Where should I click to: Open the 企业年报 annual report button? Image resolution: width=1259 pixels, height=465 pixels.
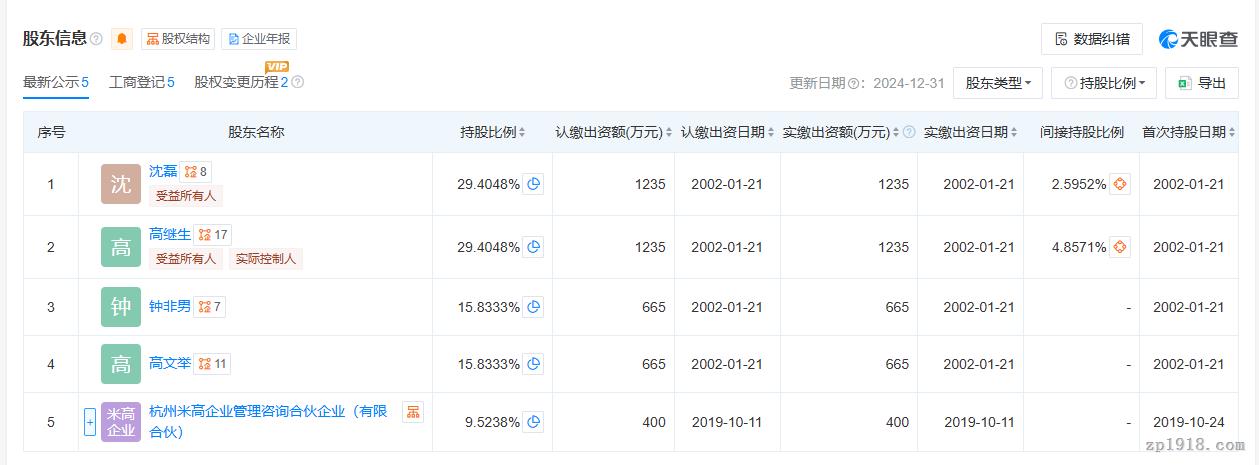coord(259,39)
